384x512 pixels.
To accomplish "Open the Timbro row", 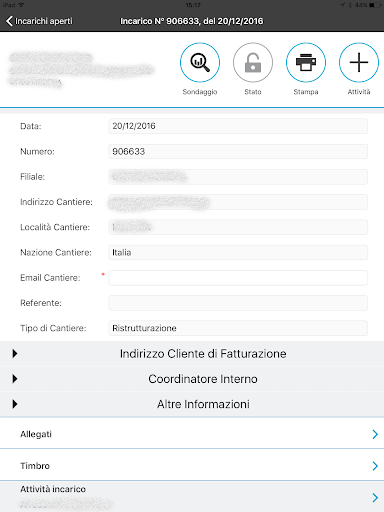I will click(x=192, y=465).
